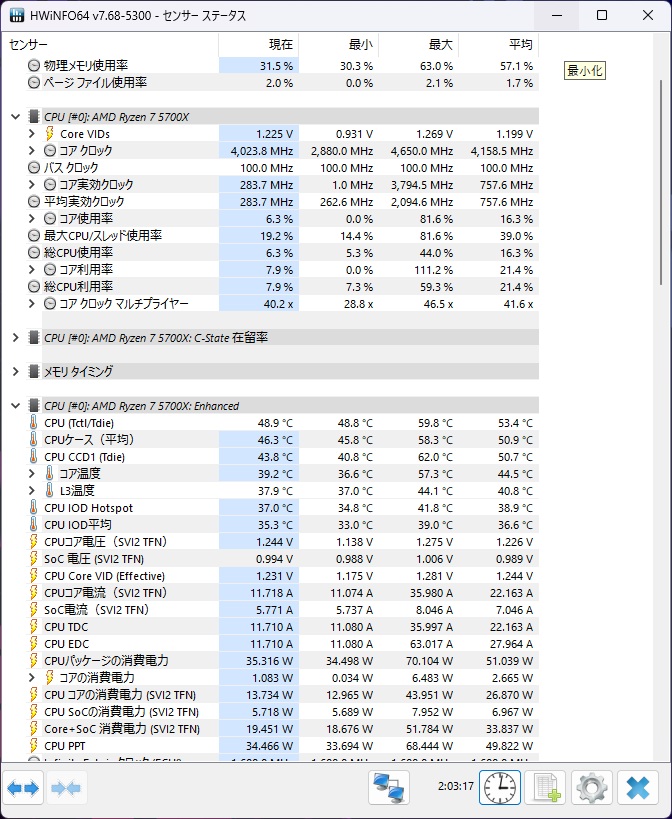
Task: Click the 最小 column header
Action: (338, 45)
